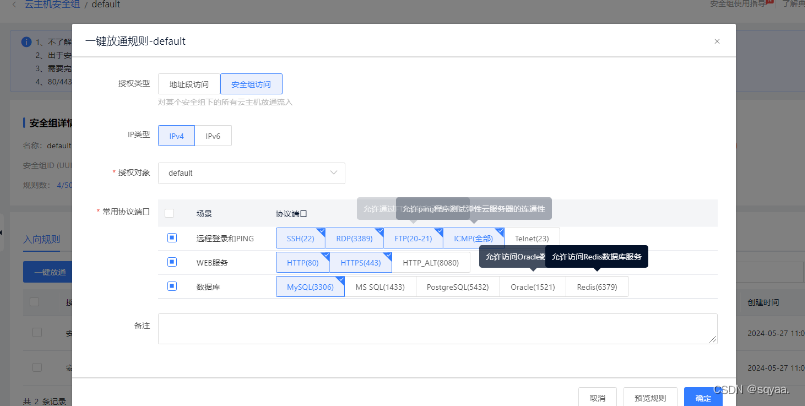
Task: Toggle the 数据库 row checkbox
Action: click(x=172, y=287)
